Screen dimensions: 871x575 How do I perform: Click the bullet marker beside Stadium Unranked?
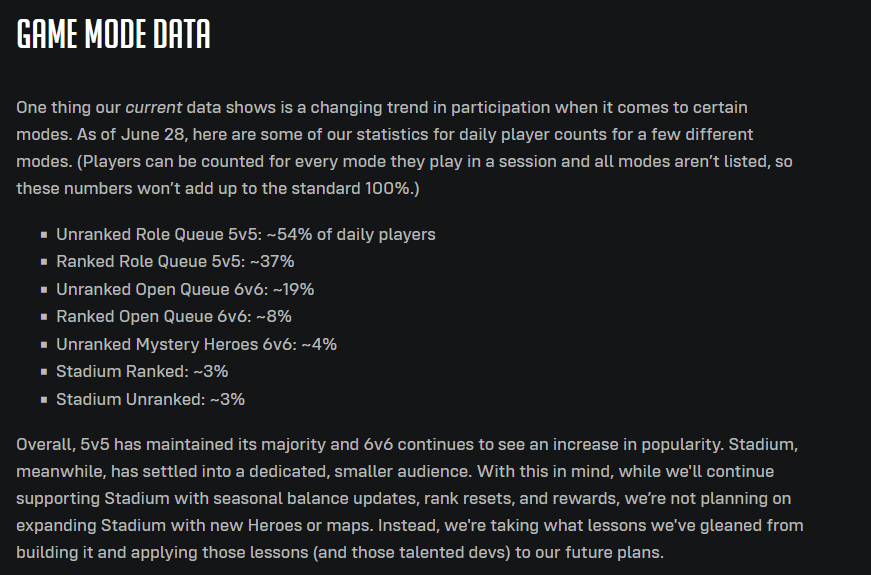(44, 399)
